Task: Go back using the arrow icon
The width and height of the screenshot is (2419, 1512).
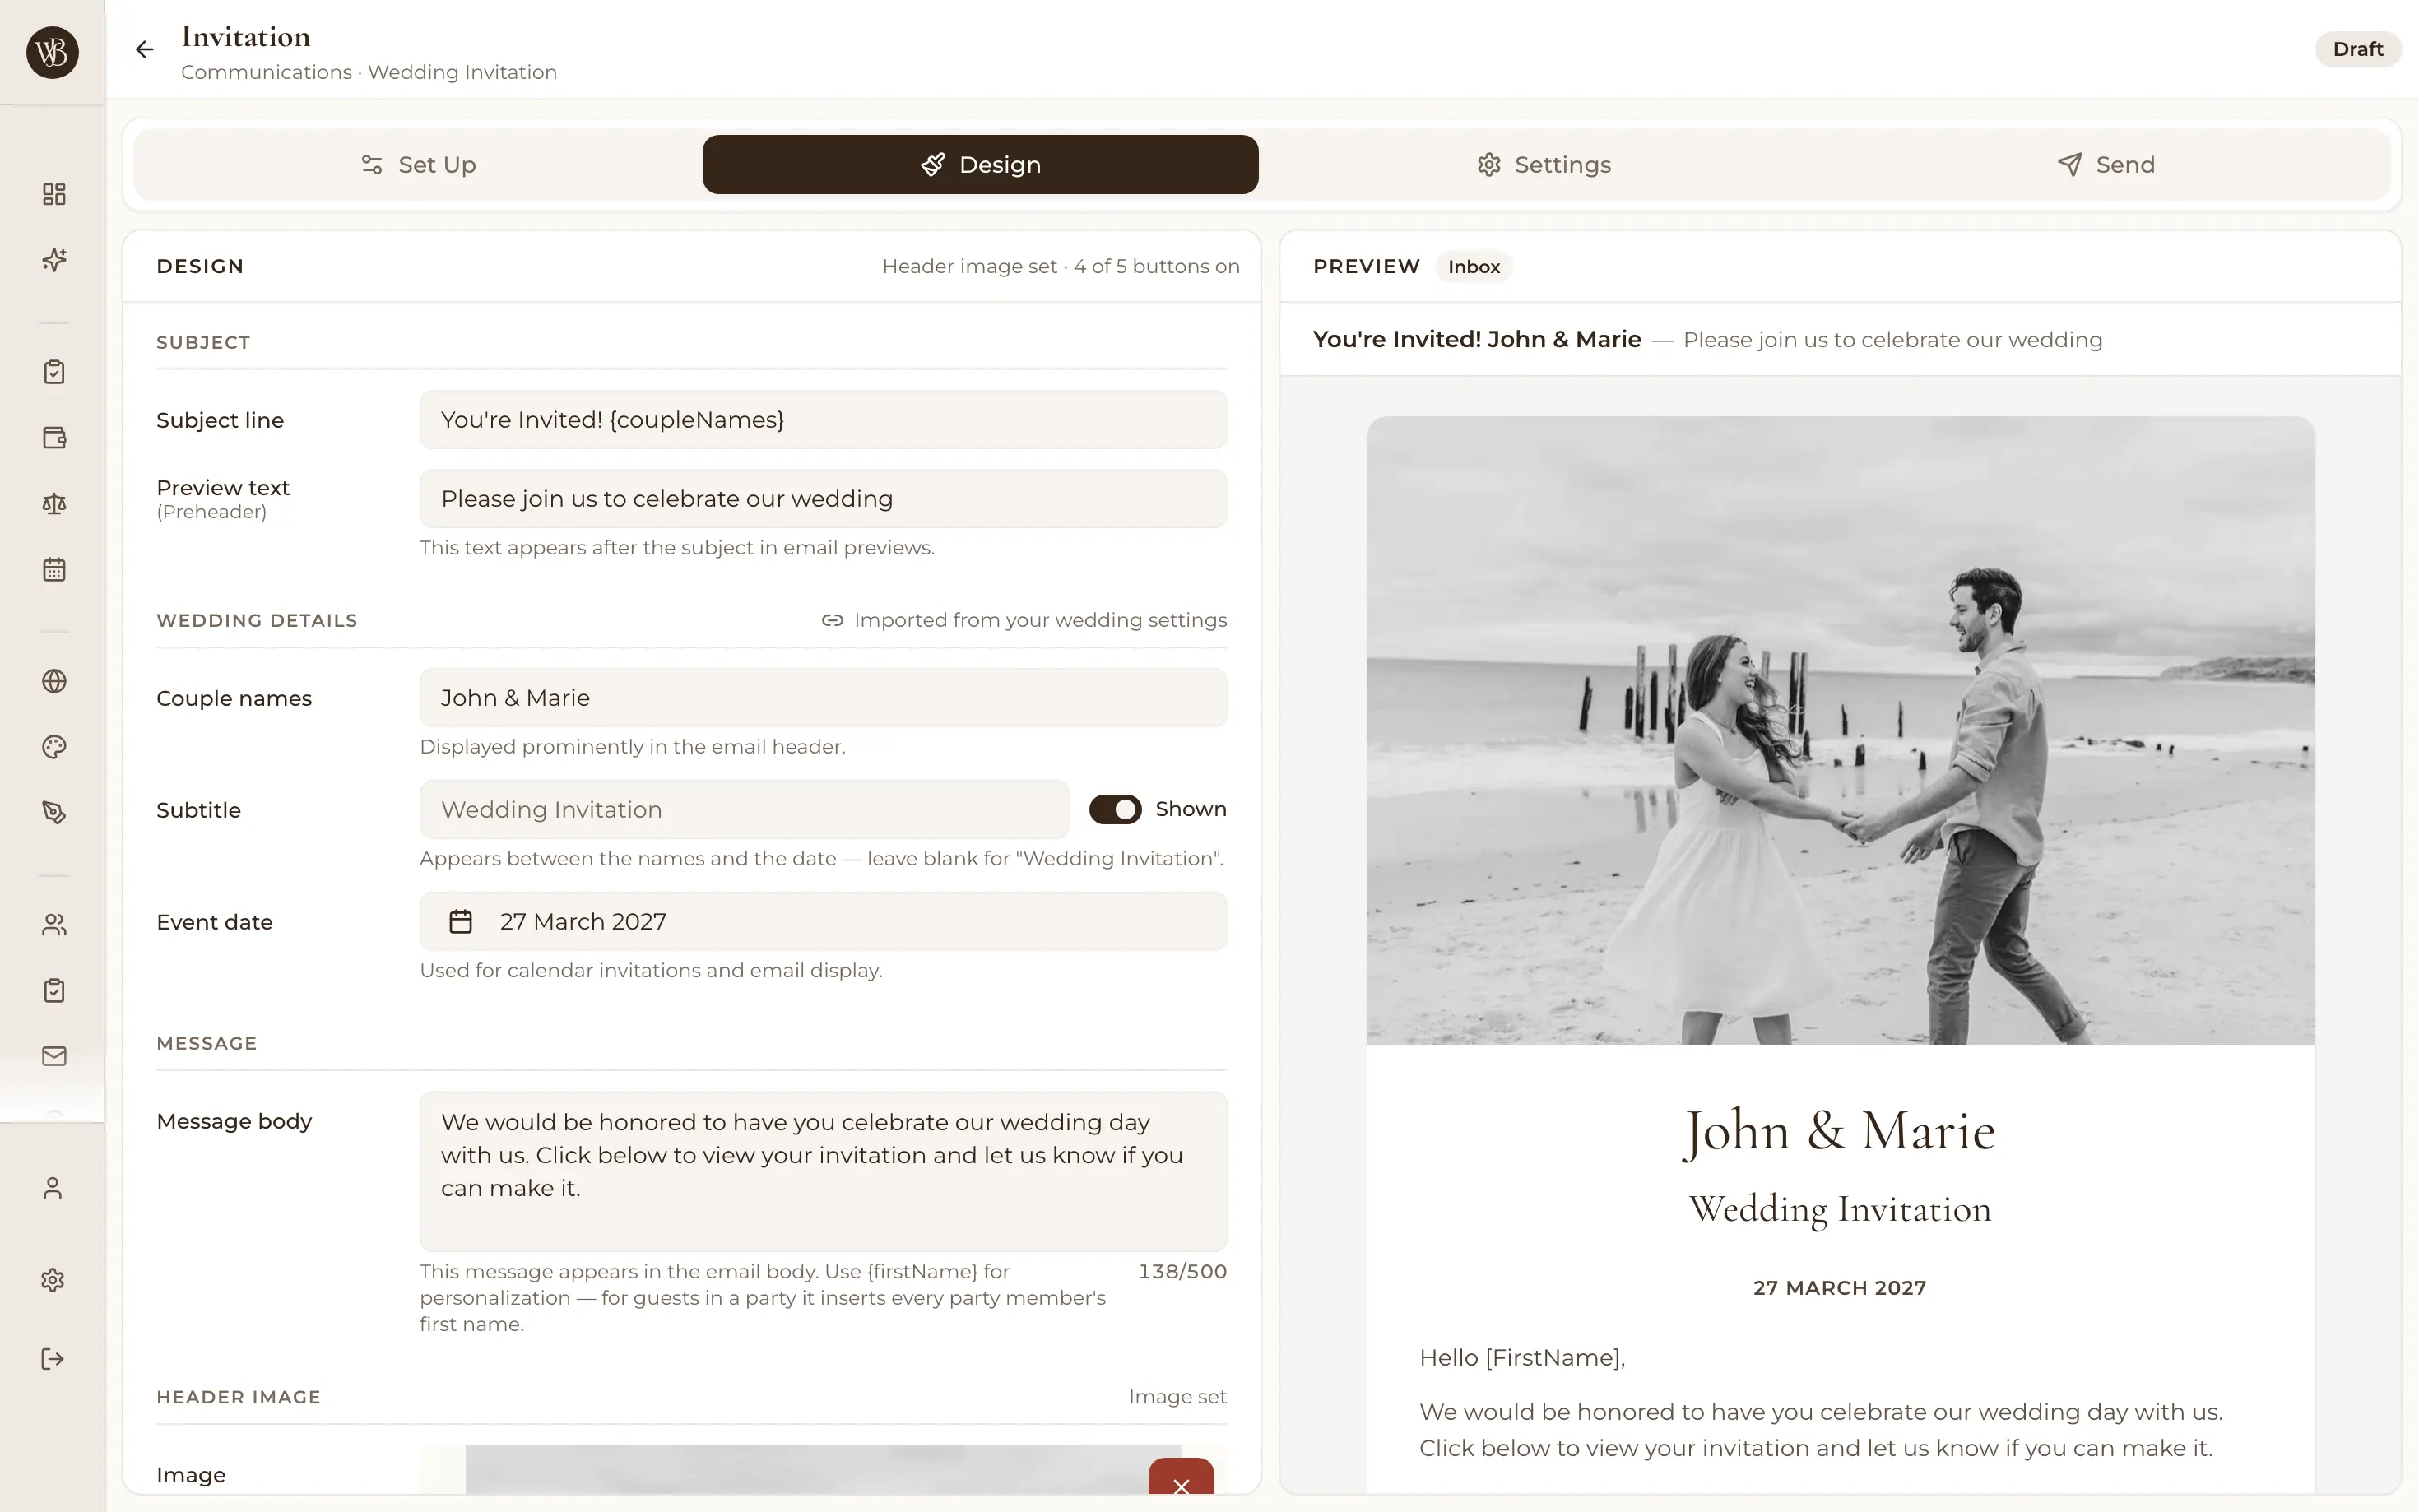Action: pyautogui.click(x=144, y=49)
